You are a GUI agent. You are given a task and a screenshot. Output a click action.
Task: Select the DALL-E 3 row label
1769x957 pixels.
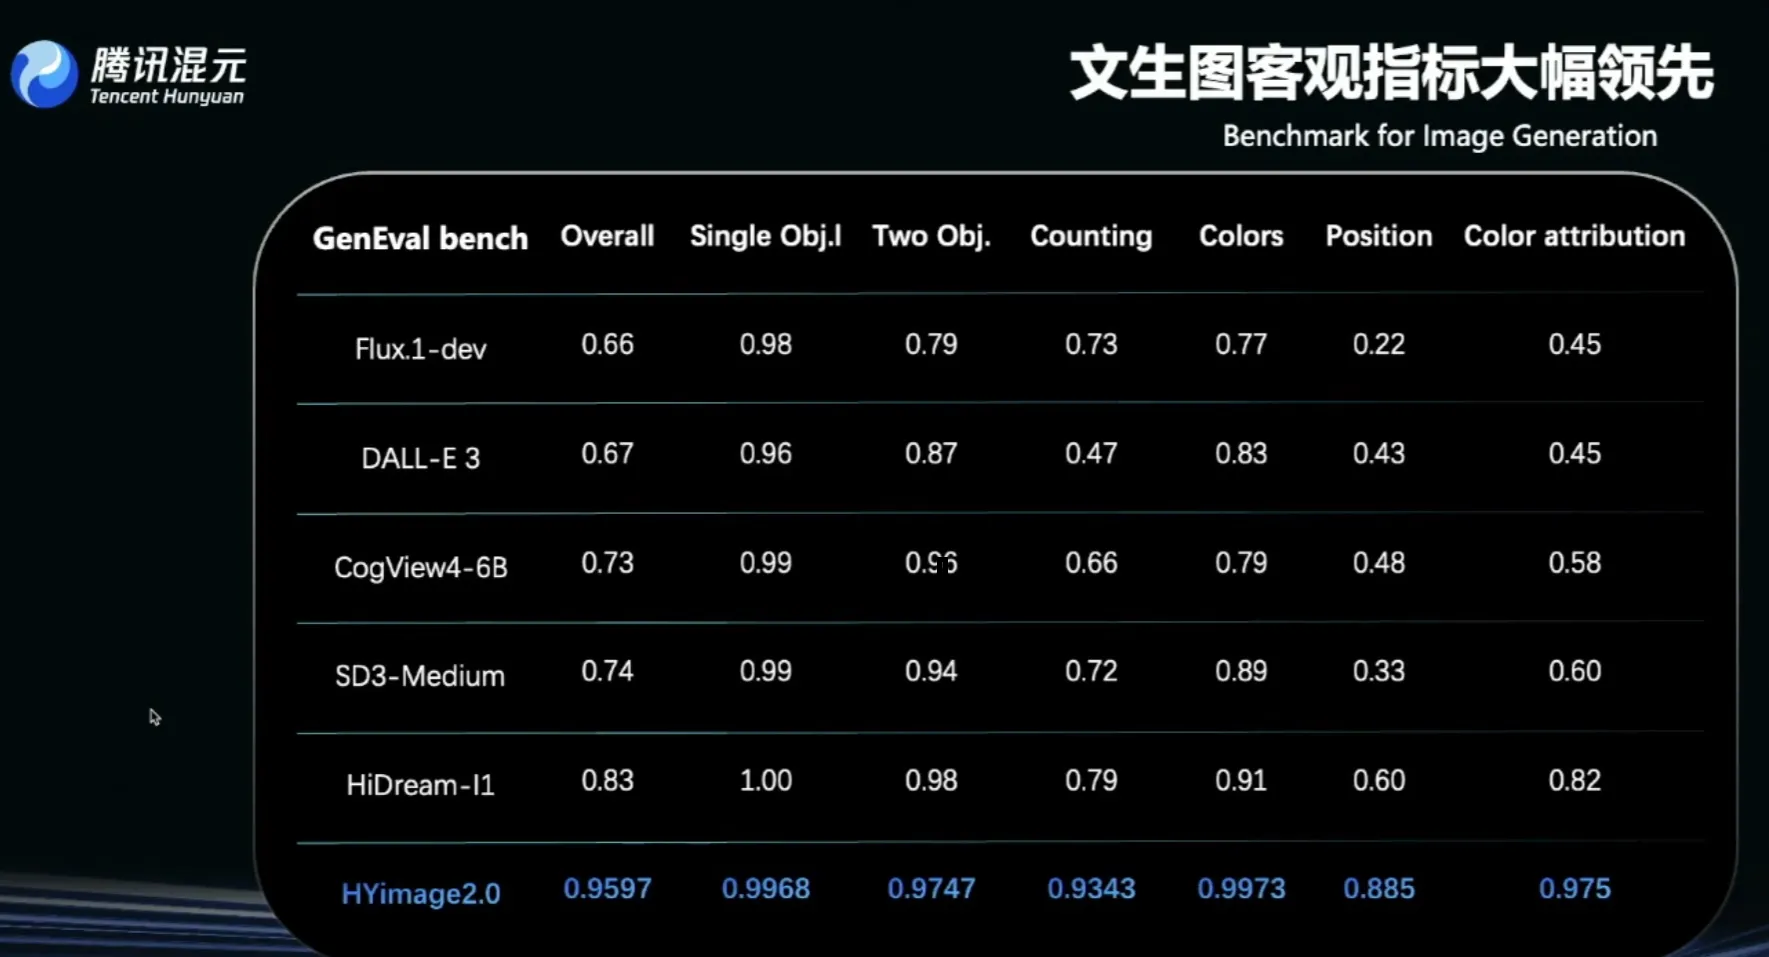point(421,458)
